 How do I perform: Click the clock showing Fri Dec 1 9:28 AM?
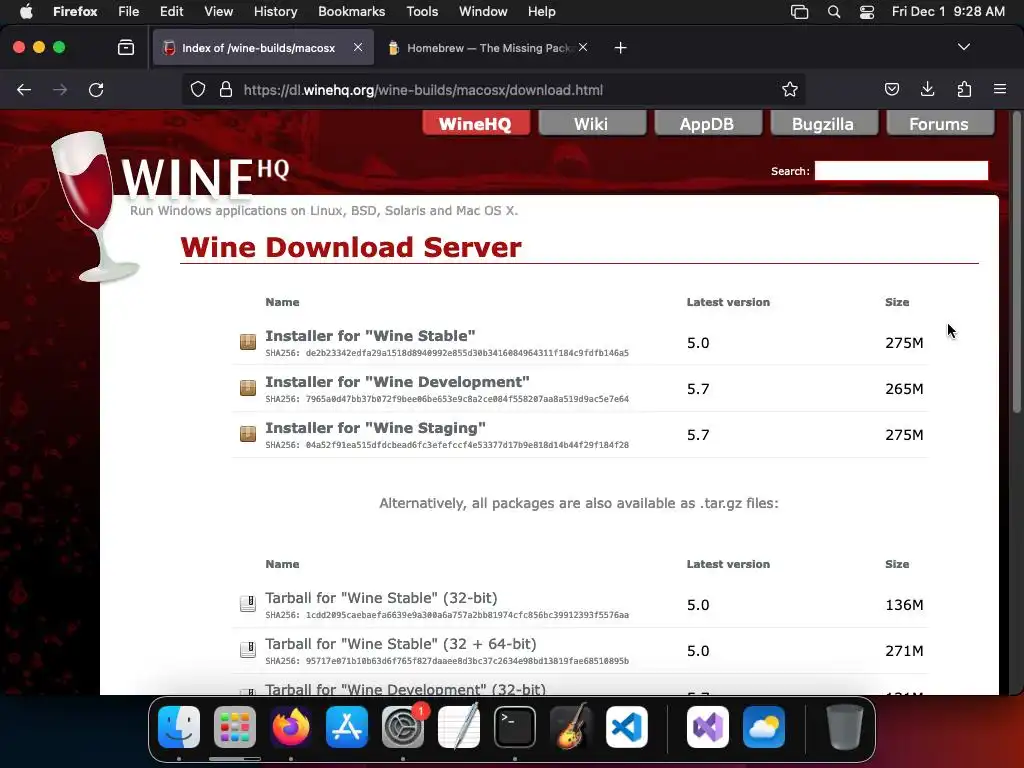(x=948, y=12)
